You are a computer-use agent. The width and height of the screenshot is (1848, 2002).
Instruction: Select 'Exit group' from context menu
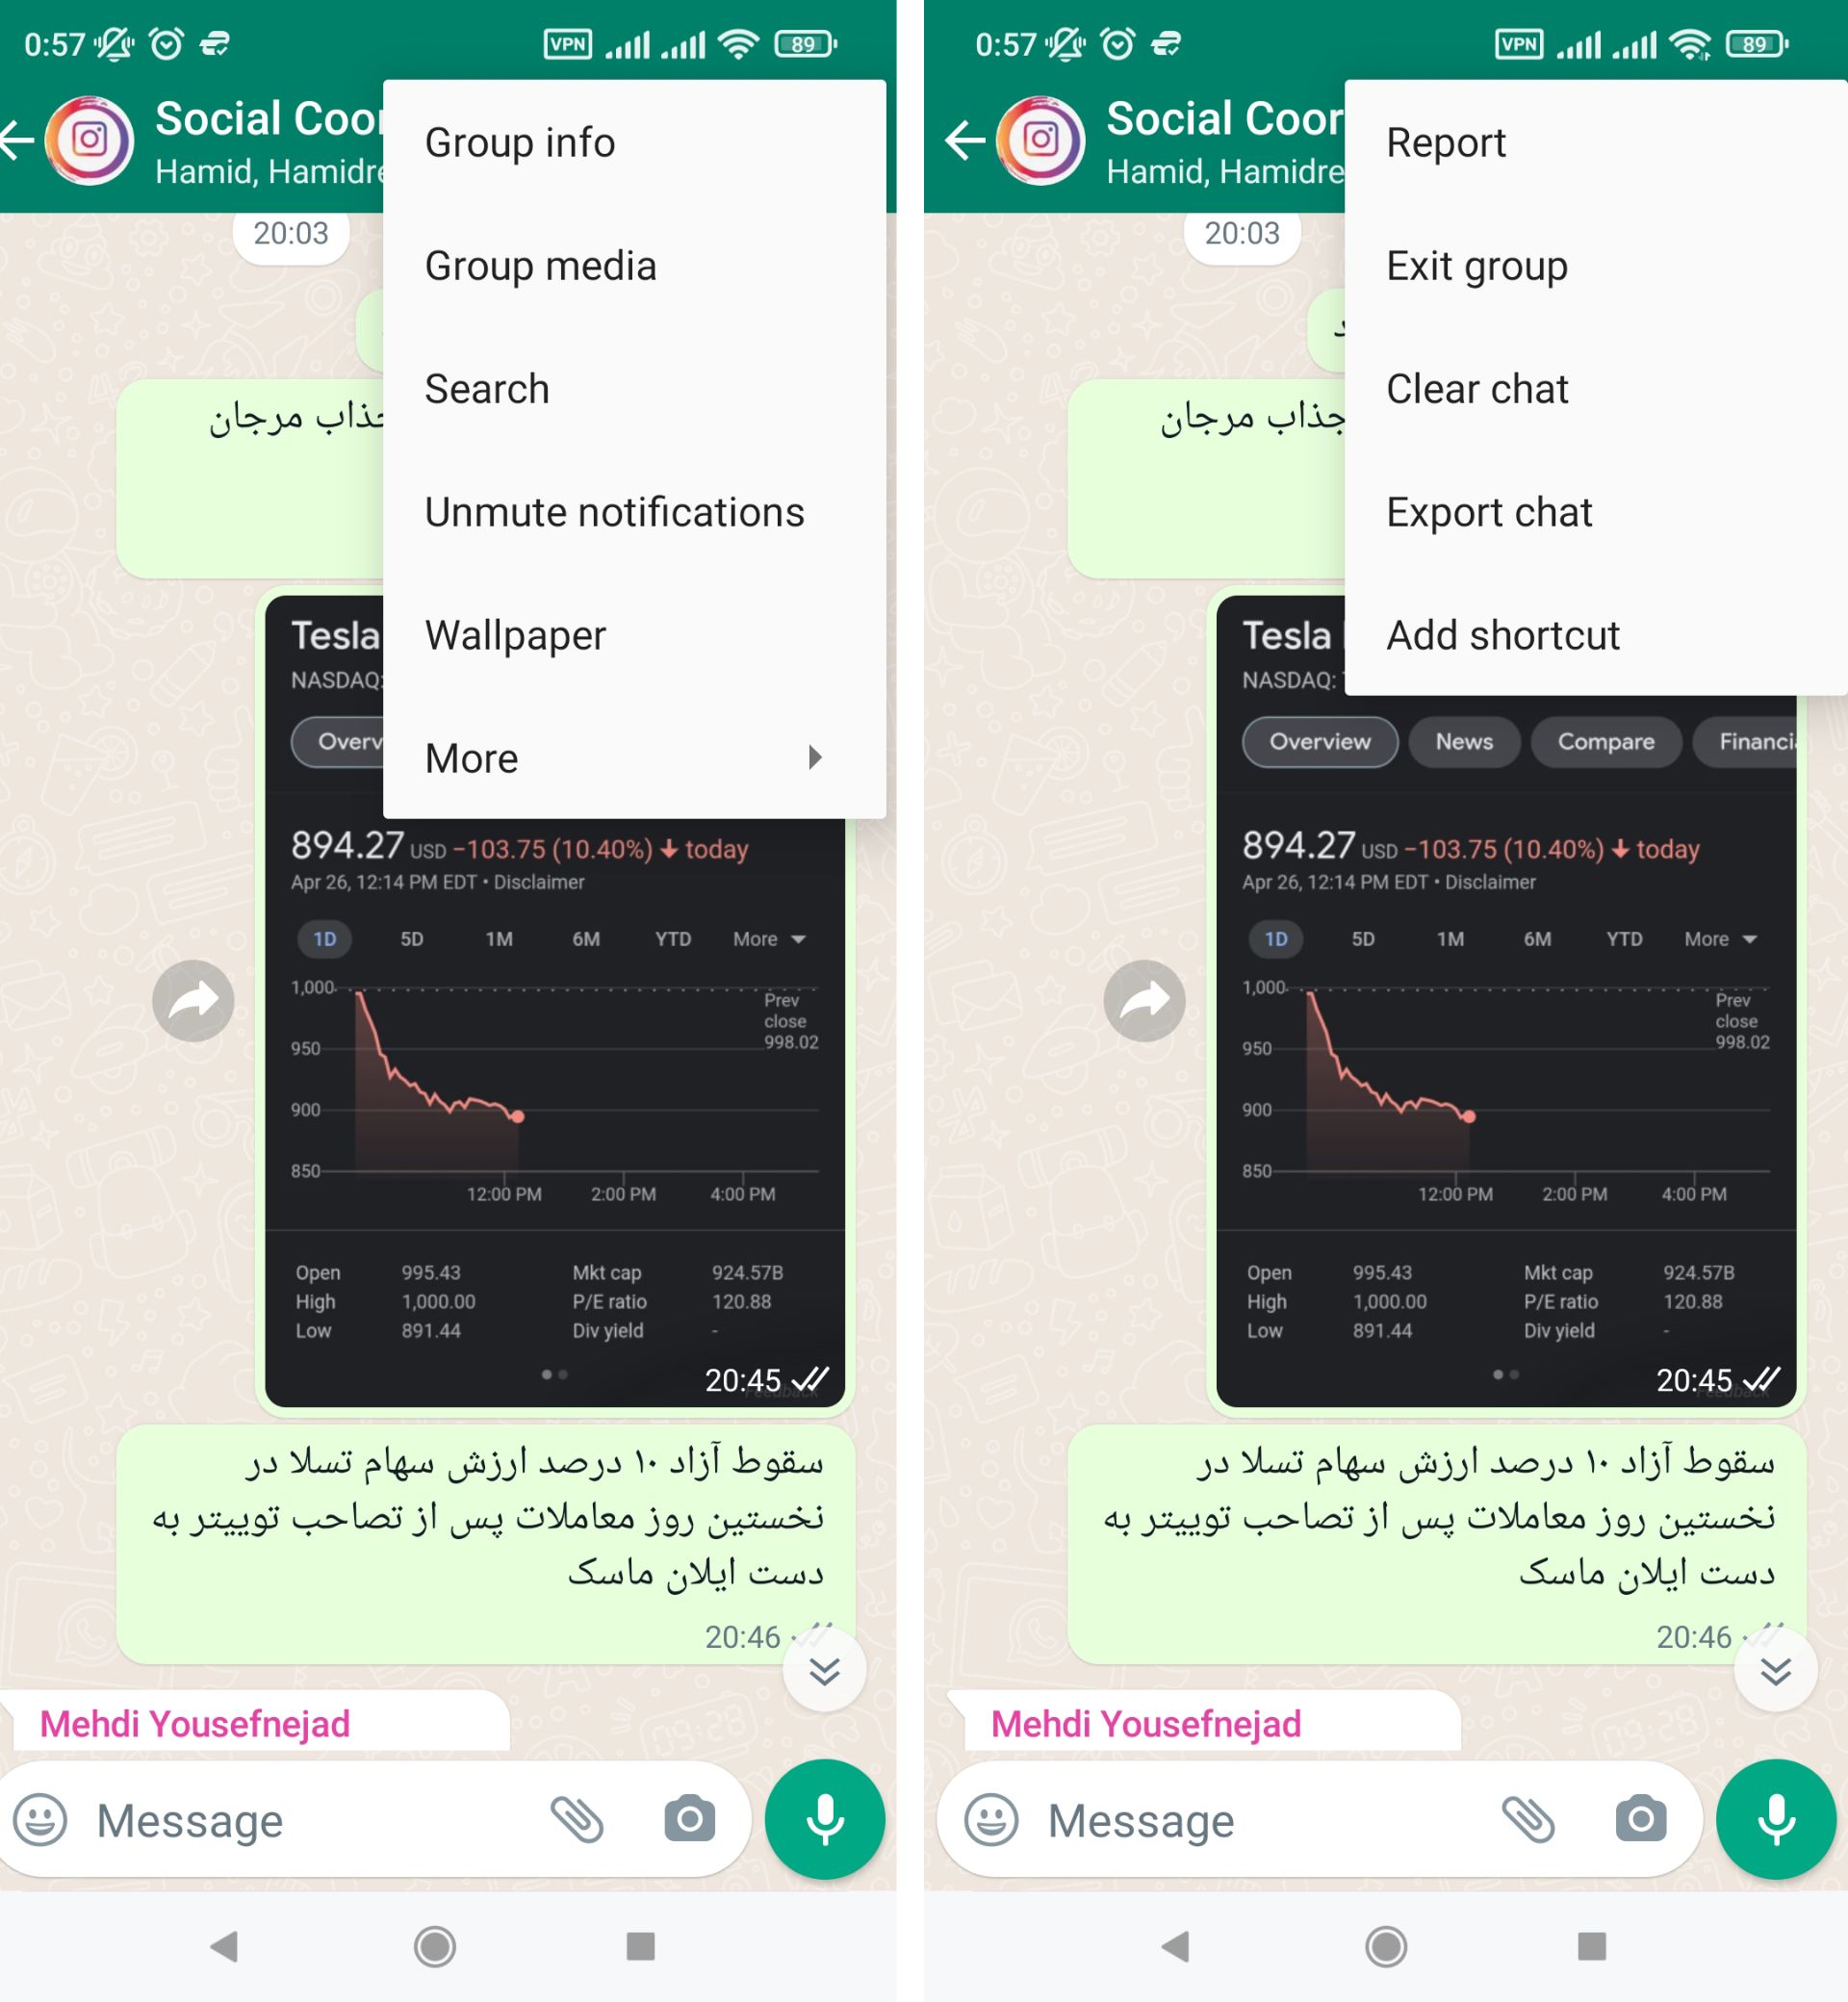pyautogui.click(x=1476, y=265)
